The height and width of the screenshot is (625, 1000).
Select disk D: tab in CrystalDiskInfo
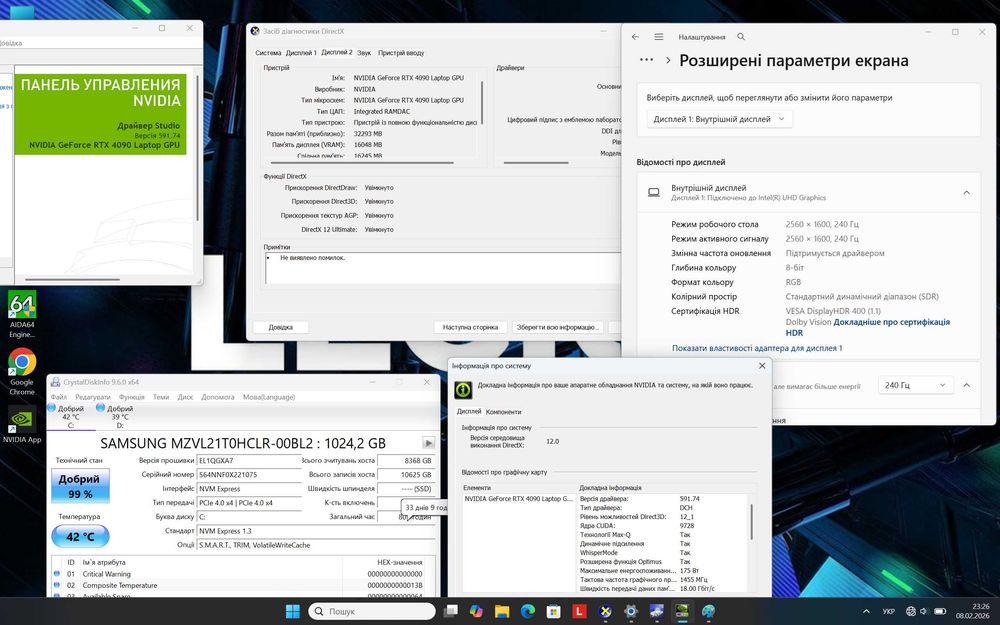(x=119, y=416)
